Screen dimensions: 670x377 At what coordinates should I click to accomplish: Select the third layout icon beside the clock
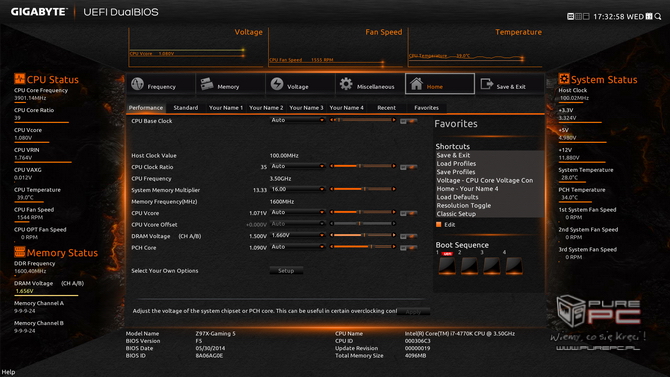click(586, 16)
